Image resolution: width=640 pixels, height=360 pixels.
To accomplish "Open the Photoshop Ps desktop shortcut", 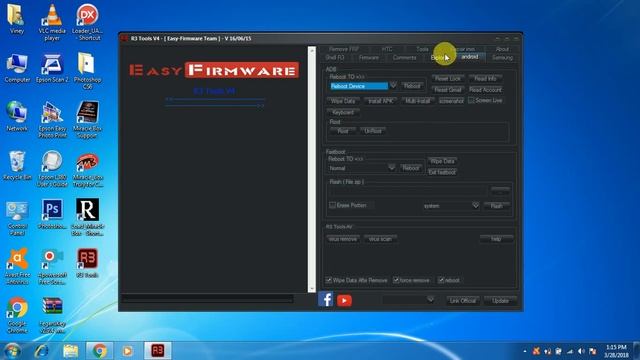I will [x=52, y=214].
